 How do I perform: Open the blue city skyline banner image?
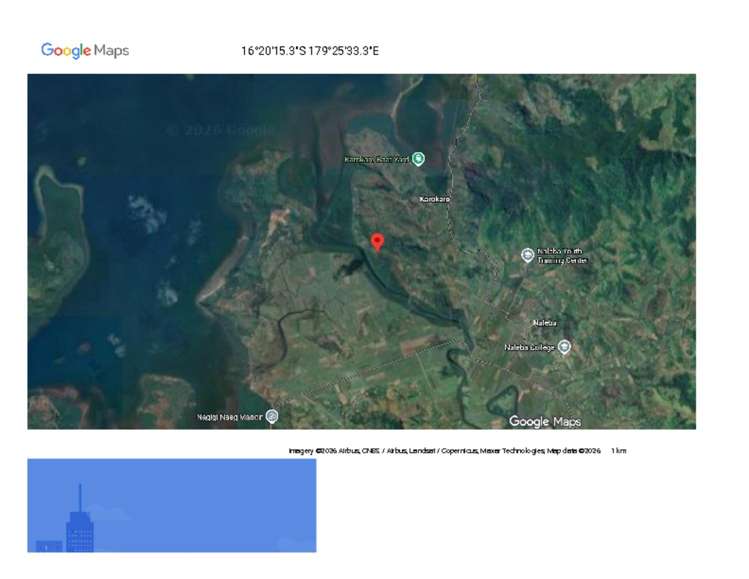click(172, 505)
